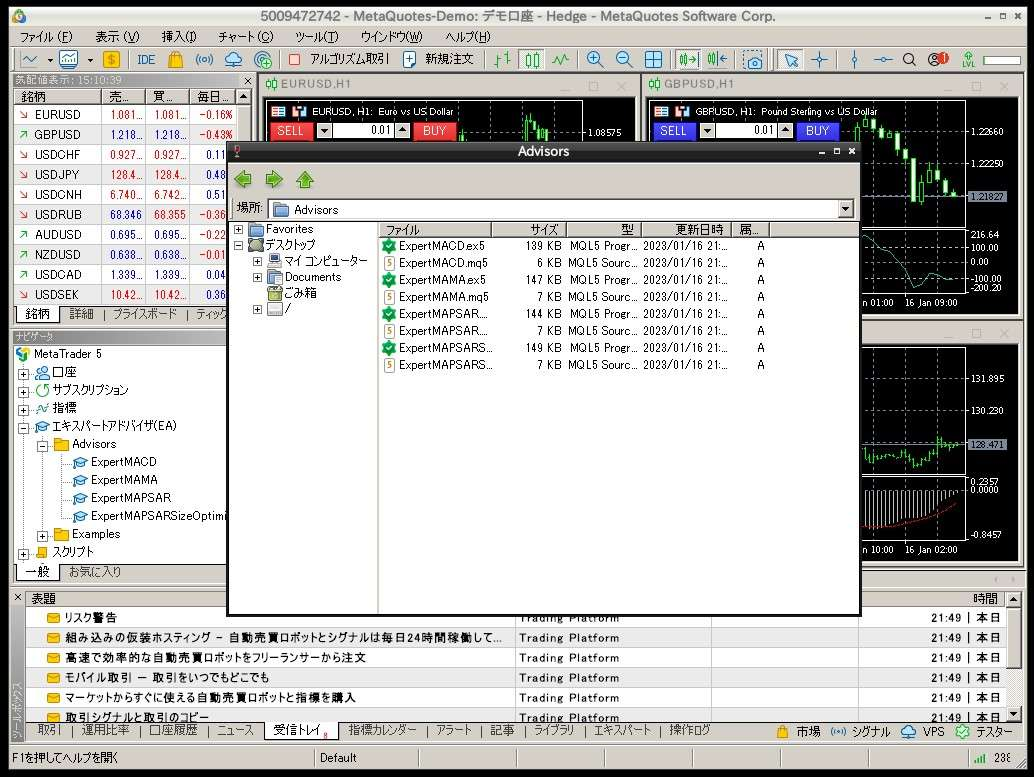Add a vertical line to the chart
The image size is (1034, 777).
(x=854, y=59)
